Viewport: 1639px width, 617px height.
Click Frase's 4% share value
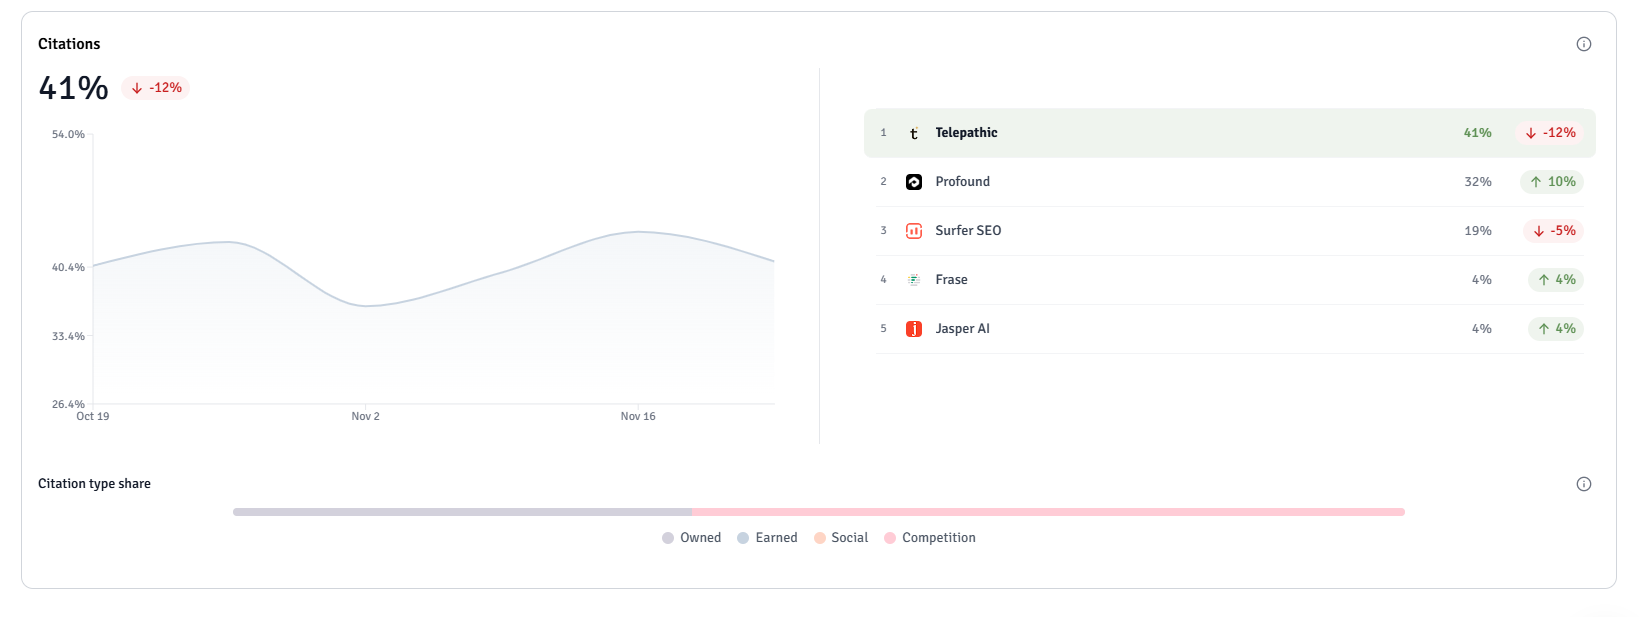coord(1481,280)
